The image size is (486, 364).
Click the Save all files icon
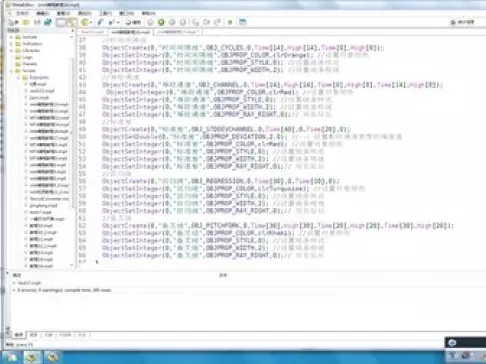[48, 22]
